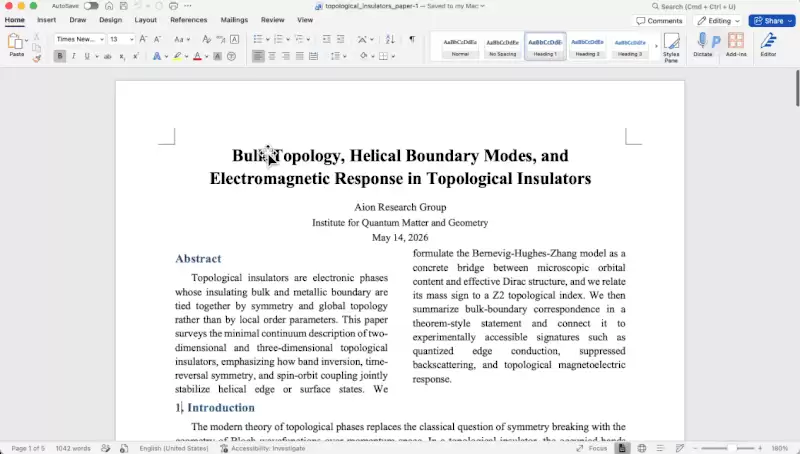Image resolution: width=800 pixels, height=454 pixels.
Task: Open the Review tab
Action: click(x=272, y=20)
